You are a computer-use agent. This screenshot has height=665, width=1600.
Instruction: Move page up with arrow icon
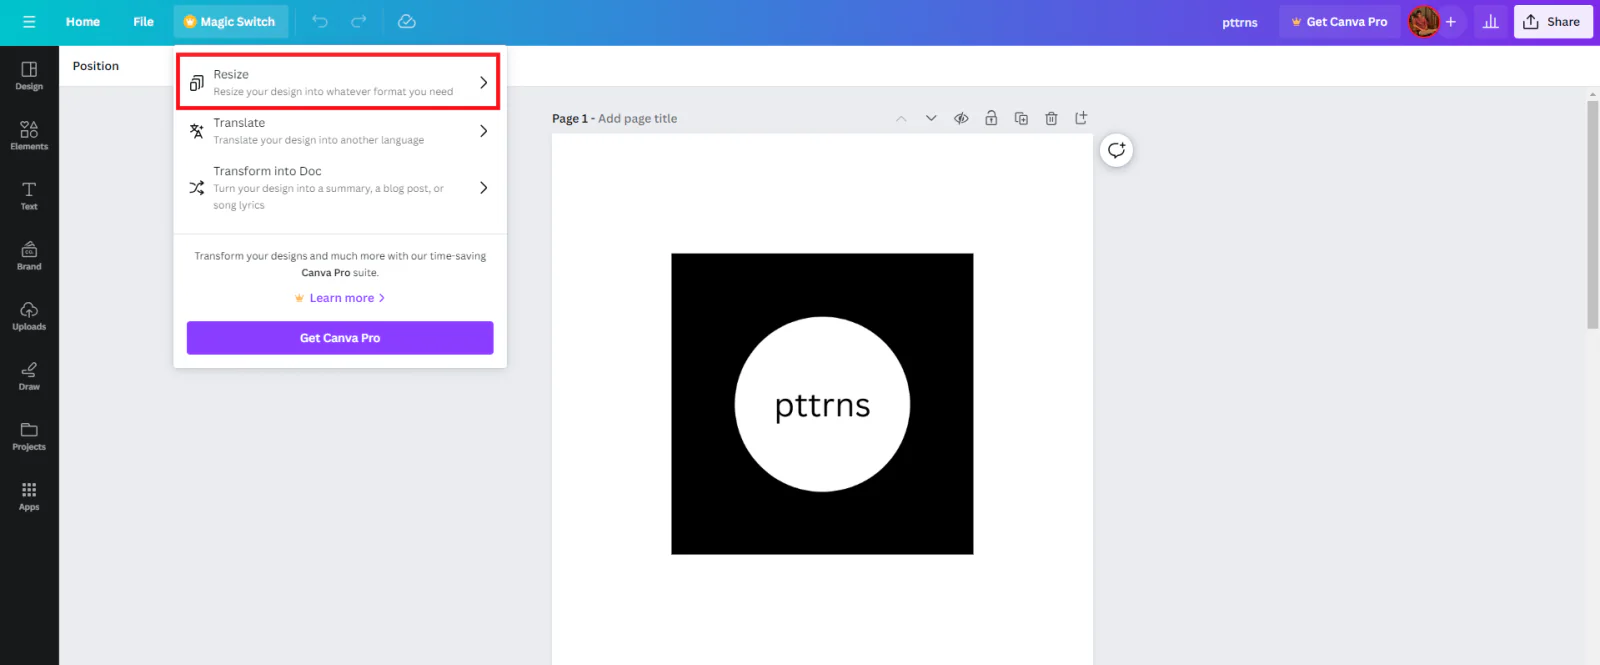[901, 118]
